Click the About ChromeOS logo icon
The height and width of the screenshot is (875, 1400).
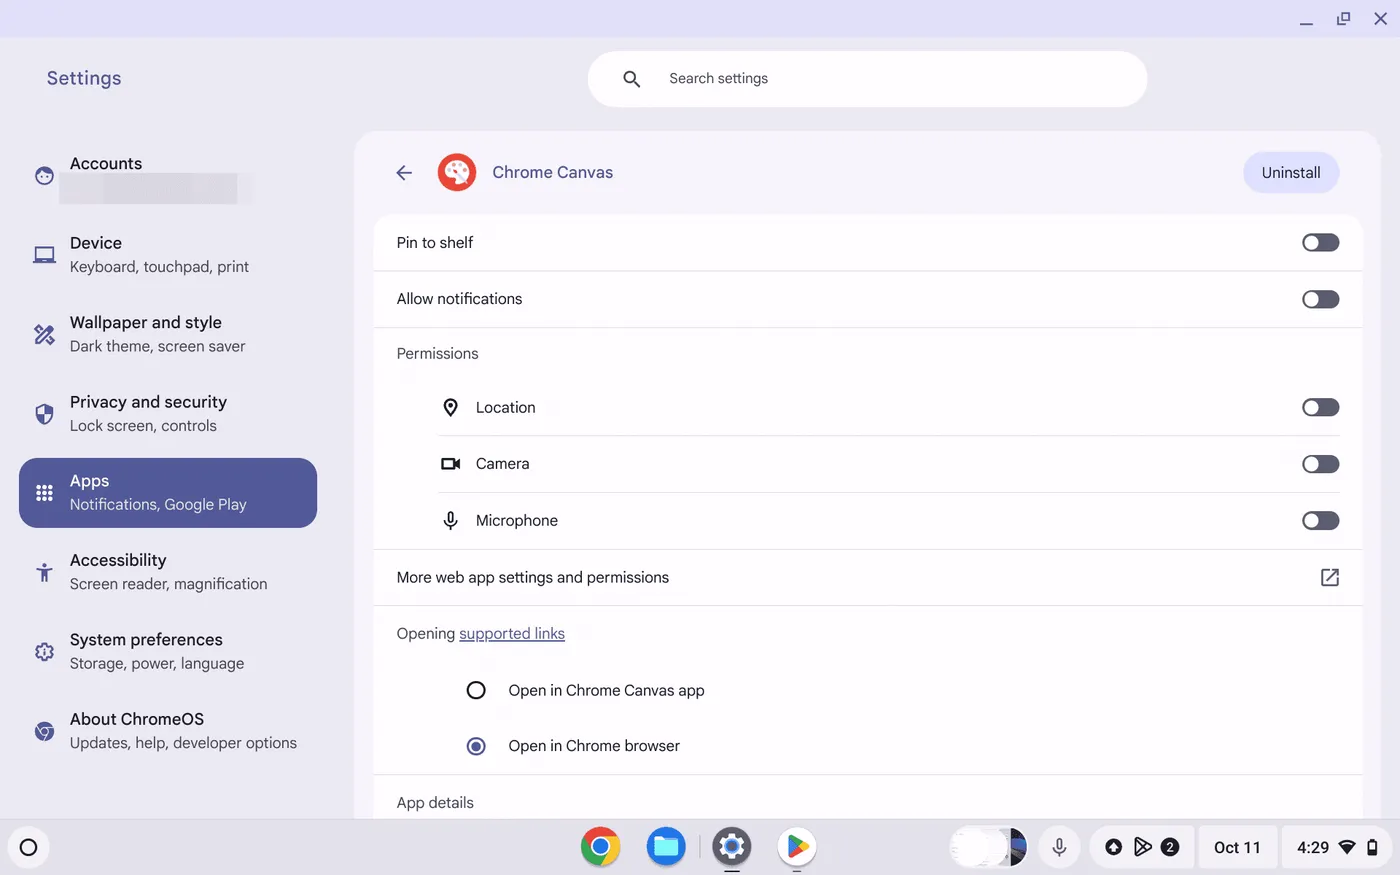pyautogui.click(x=44, y=731)
